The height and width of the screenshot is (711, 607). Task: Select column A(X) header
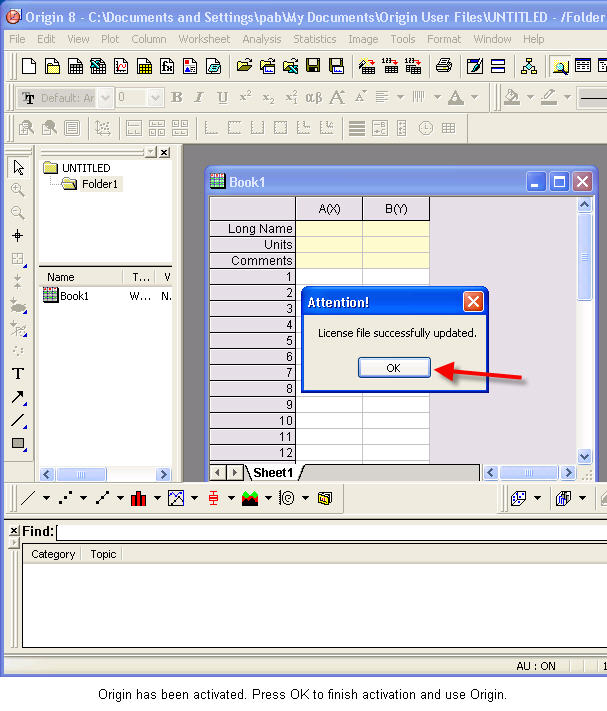[x=329, y=209]
